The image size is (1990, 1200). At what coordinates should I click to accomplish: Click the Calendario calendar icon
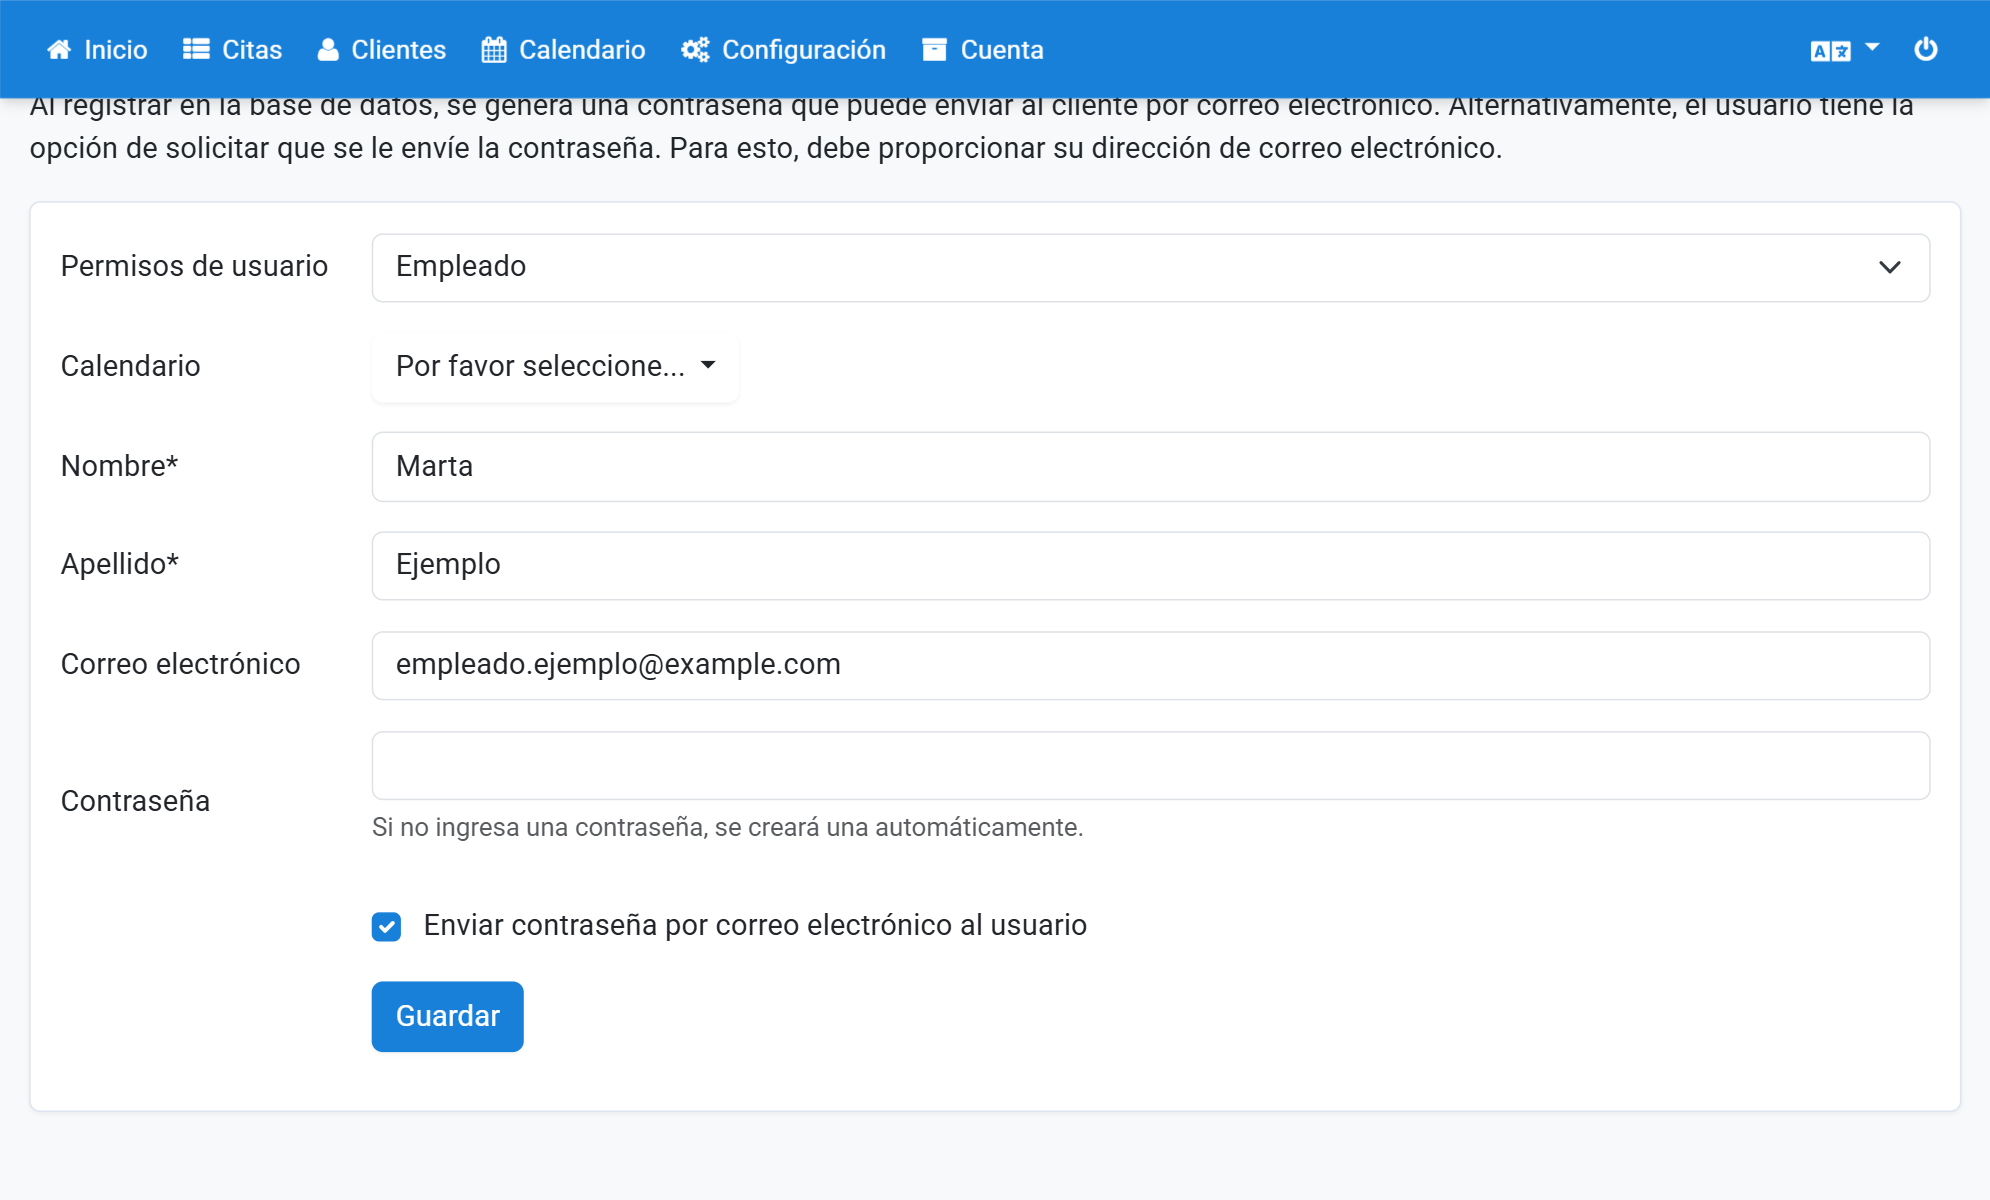pyautogui.click(x=494, y=50)
